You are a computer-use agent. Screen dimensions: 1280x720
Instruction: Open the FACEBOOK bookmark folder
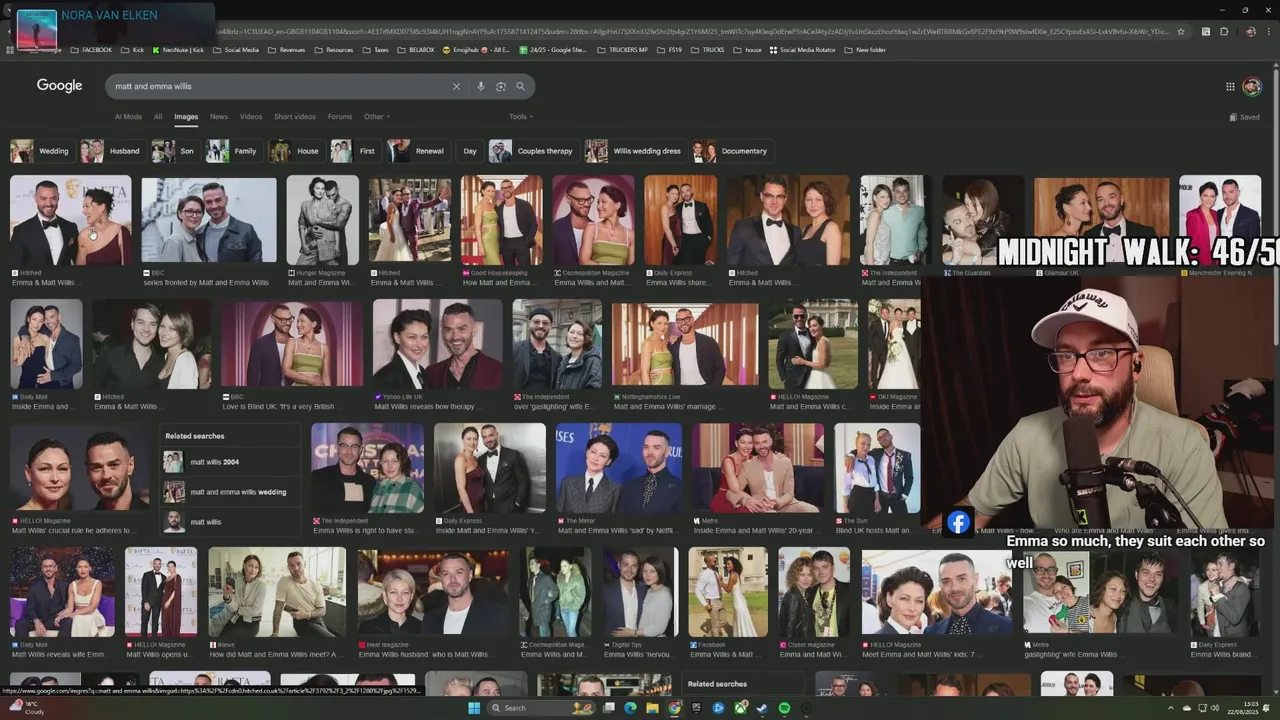point(91,50)
